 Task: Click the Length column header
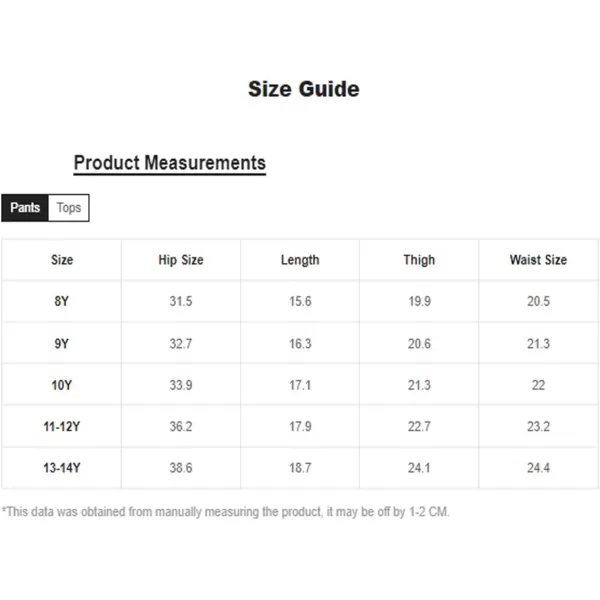pos(300,260)
